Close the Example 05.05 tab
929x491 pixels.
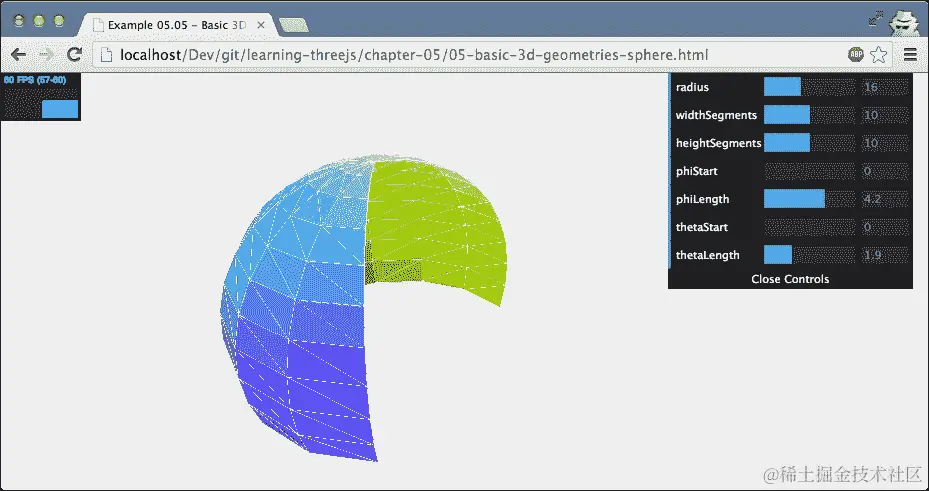point(261,25)
